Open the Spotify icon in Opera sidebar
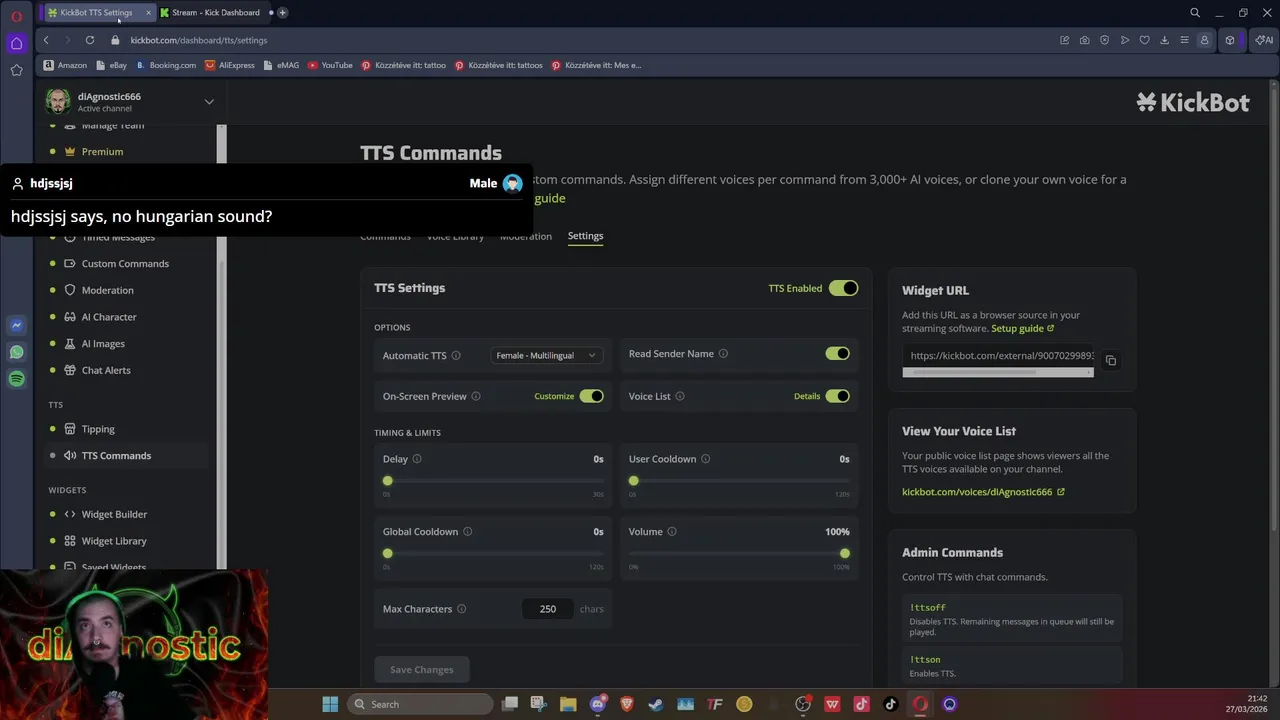The height and width of the screenshot is (720, 1280). click(16, 379)
